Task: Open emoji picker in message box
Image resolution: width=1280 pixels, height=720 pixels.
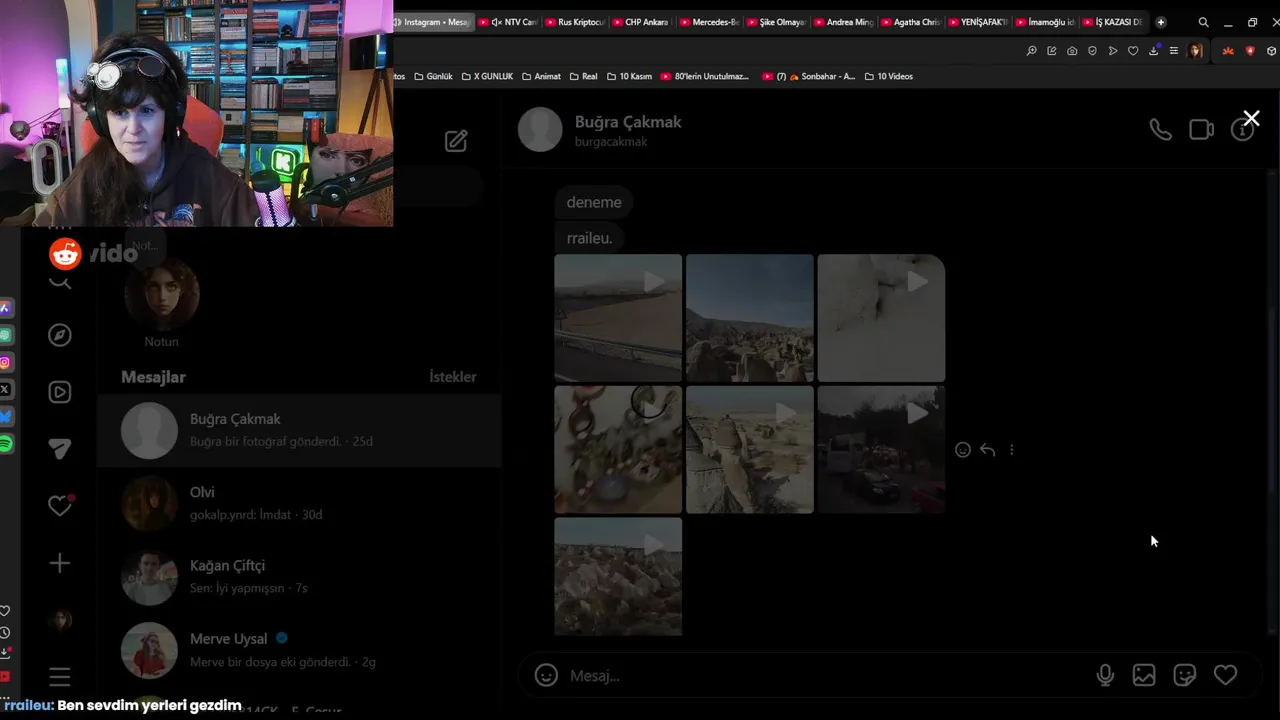Action: click(546, 675)
